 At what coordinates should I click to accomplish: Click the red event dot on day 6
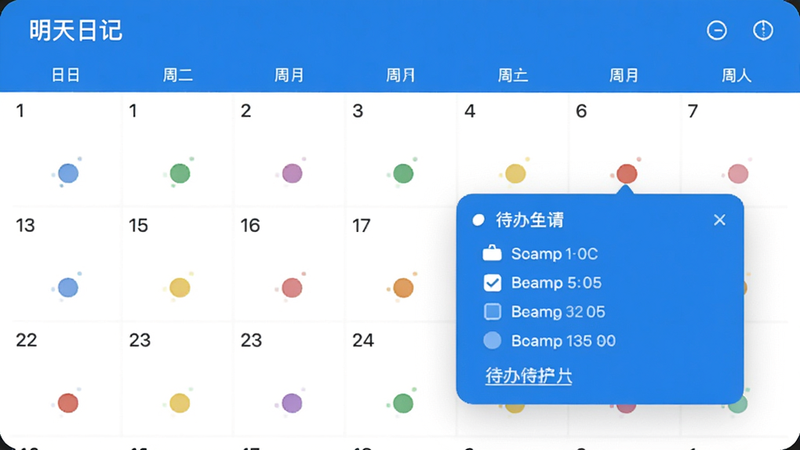(627, 173)
